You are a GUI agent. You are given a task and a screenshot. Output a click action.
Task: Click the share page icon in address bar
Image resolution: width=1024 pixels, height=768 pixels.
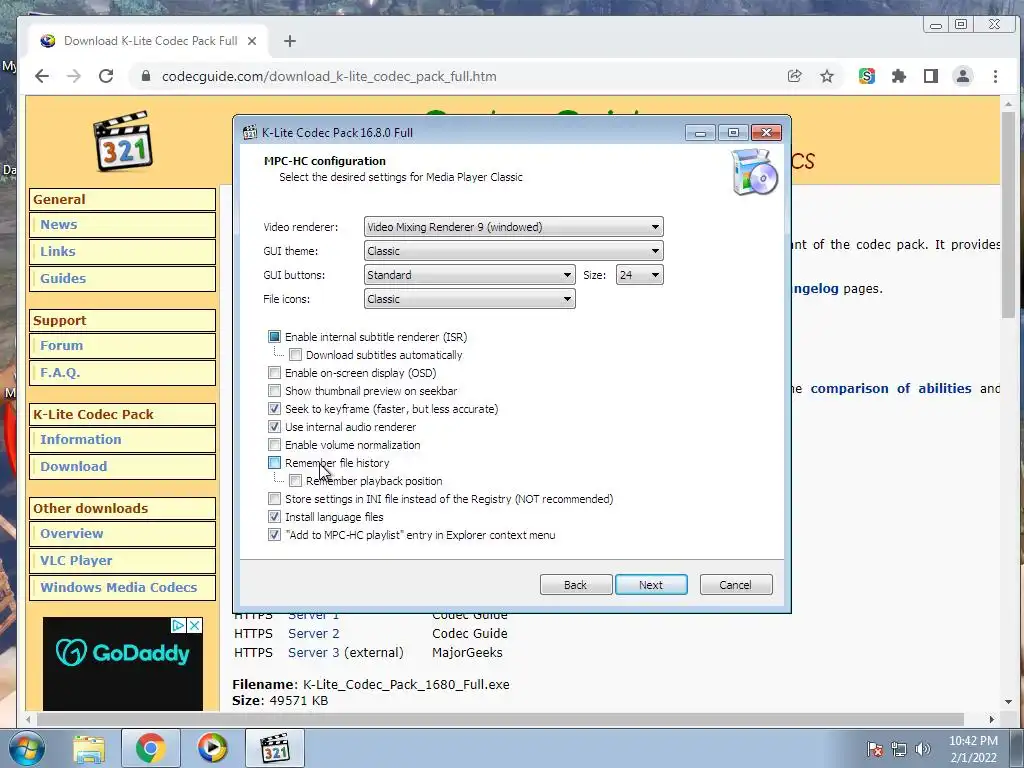[795, 76]
